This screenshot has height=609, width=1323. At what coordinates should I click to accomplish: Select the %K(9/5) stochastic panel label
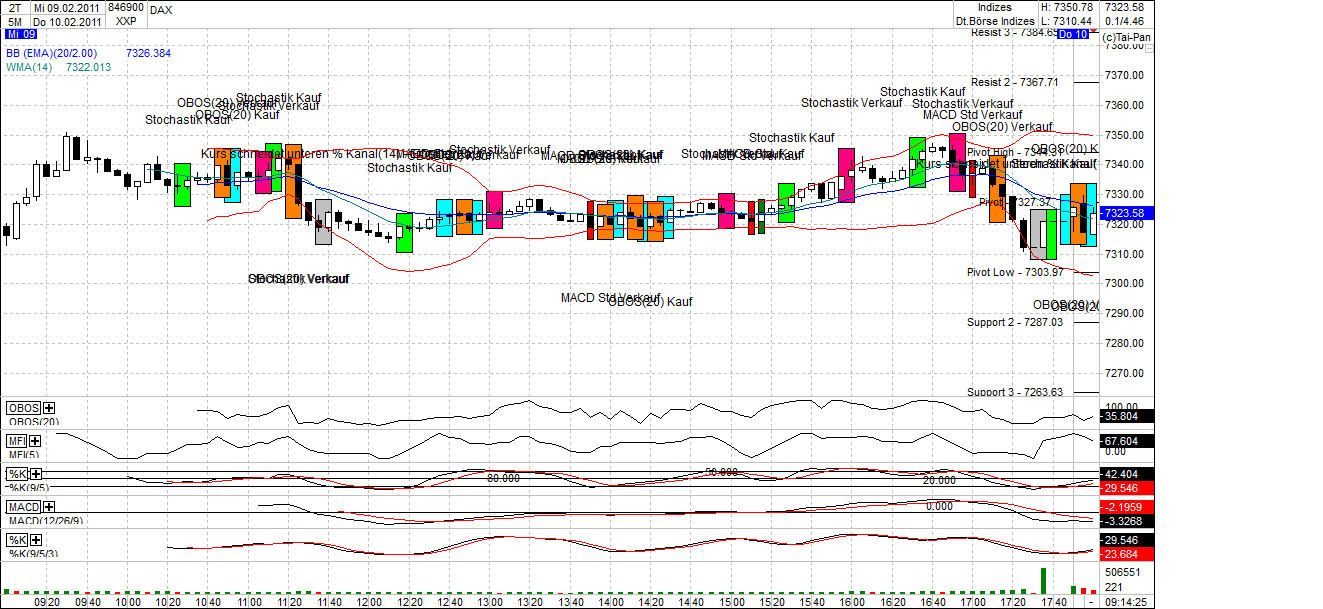(x=18, y=474)
